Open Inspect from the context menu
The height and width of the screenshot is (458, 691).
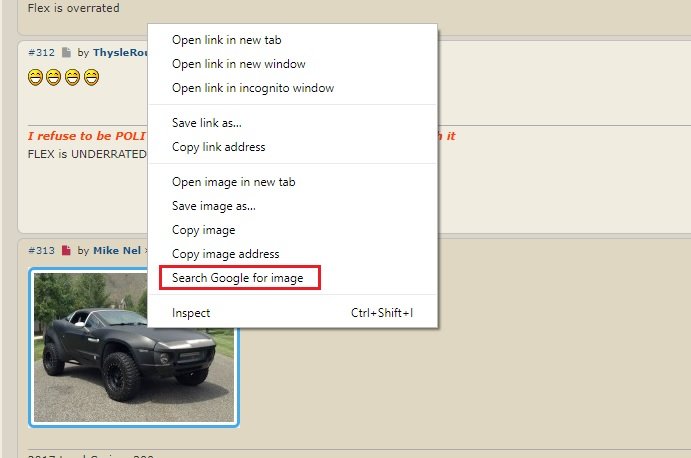click(x=293, y=313)
